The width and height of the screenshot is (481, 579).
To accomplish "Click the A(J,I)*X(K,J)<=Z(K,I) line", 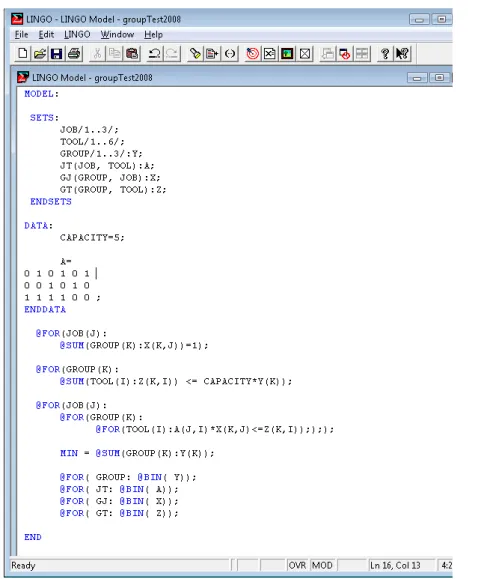I will tap(214, 429).
